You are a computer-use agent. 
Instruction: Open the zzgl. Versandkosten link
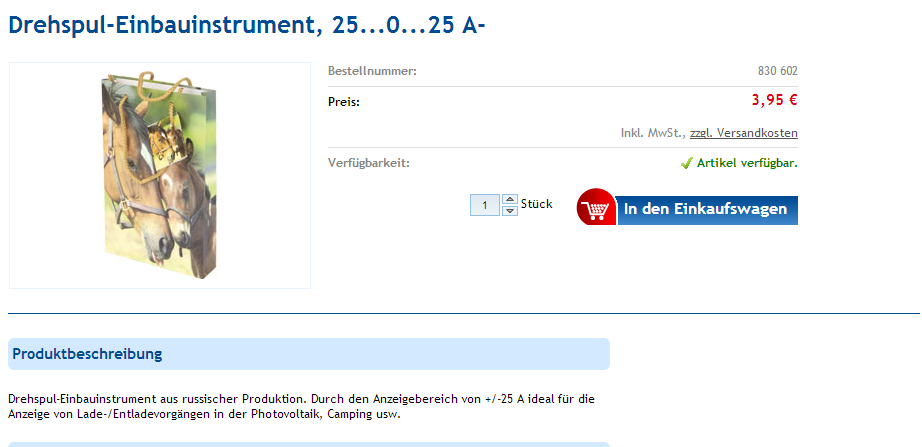click(744, 133)
